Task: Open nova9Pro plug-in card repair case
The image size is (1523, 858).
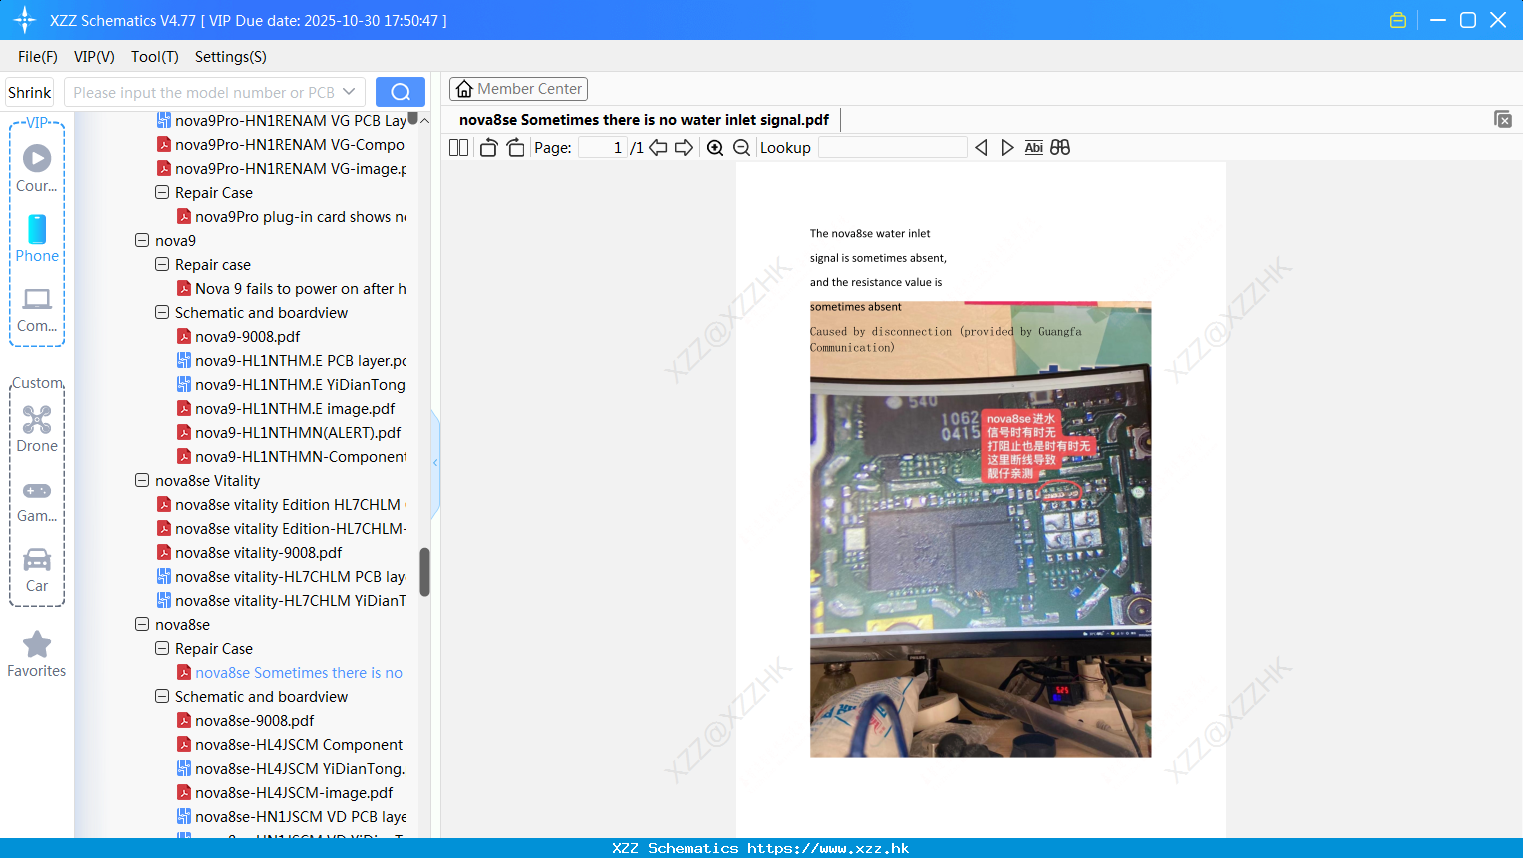Action: (300, 217)
